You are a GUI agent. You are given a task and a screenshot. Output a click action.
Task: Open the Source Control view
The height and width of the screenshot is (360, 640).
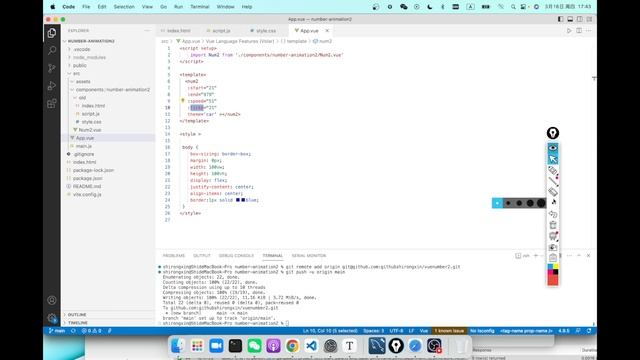click(x=52, y=68)
